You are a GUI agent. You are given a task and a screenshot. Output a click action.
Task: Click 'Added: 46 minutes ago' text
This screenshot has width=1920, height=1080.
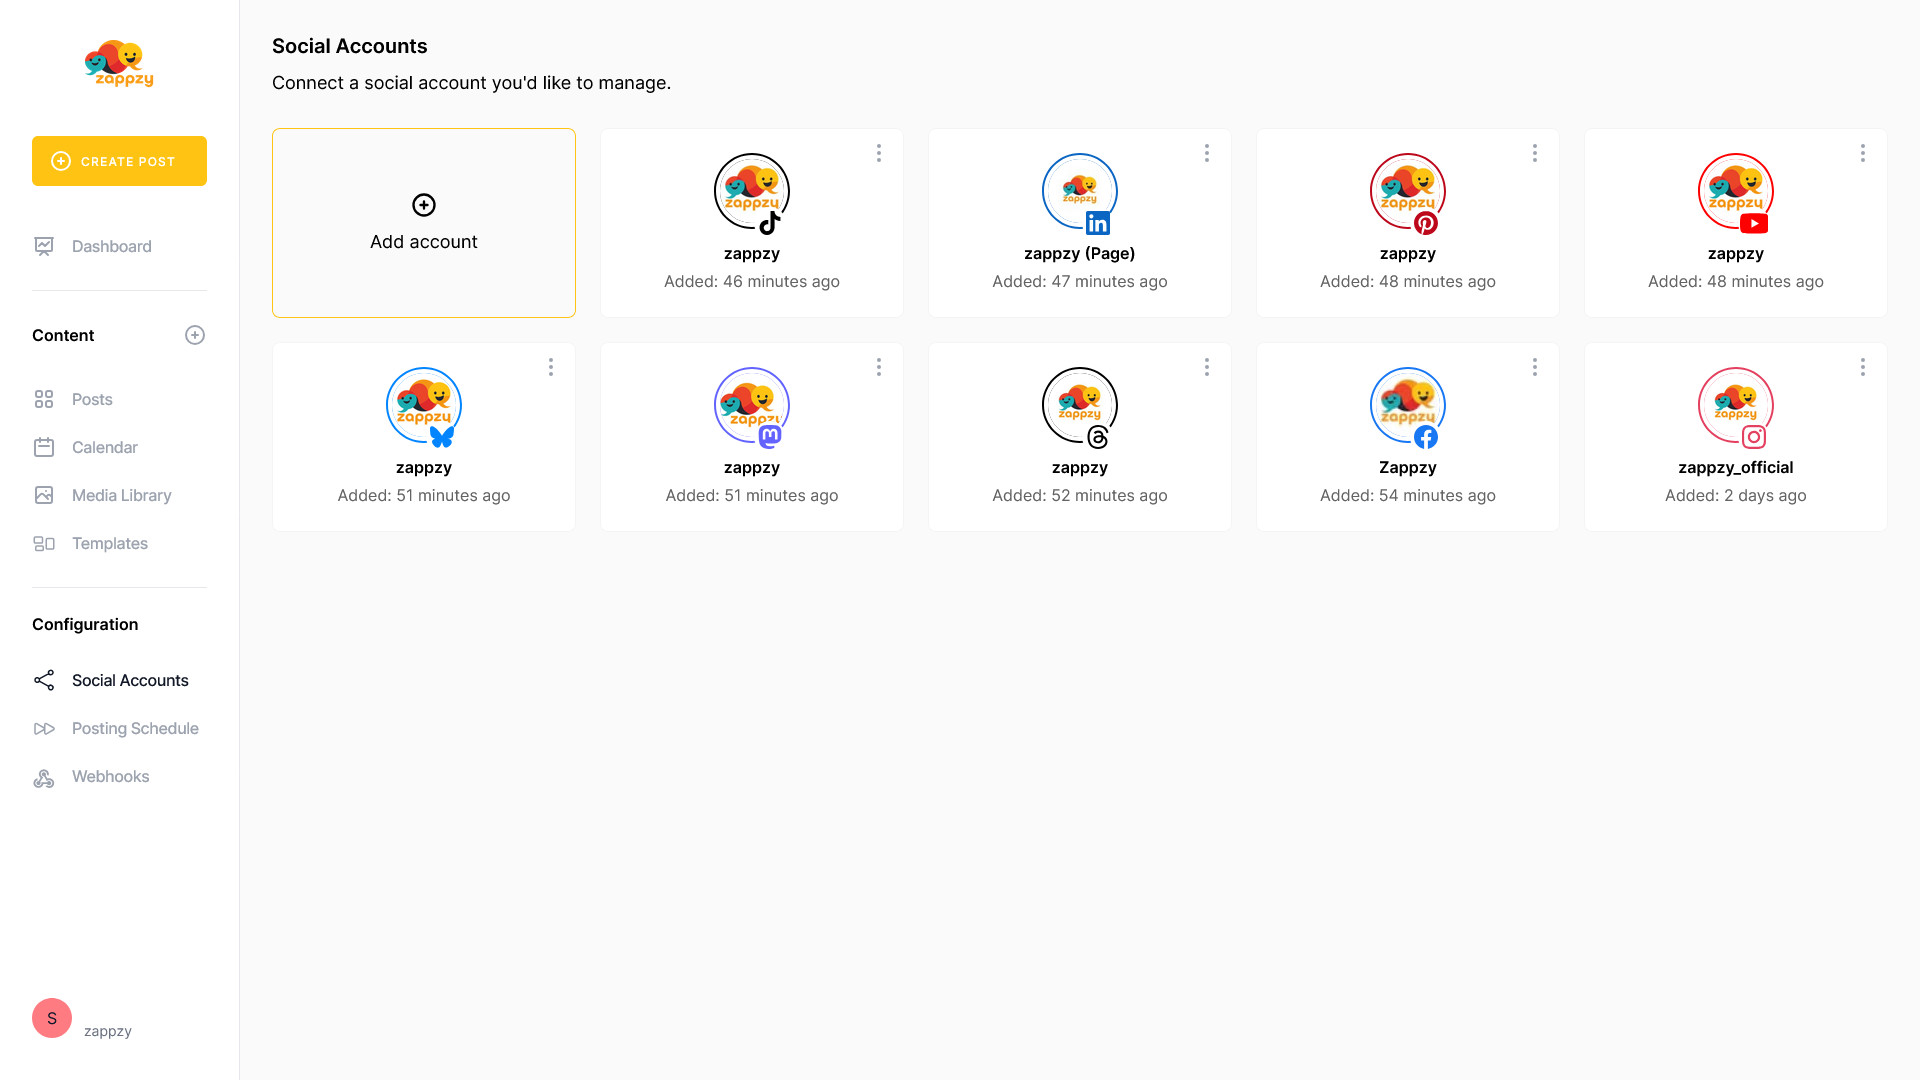pyautogui.click(x=752, y=281)
